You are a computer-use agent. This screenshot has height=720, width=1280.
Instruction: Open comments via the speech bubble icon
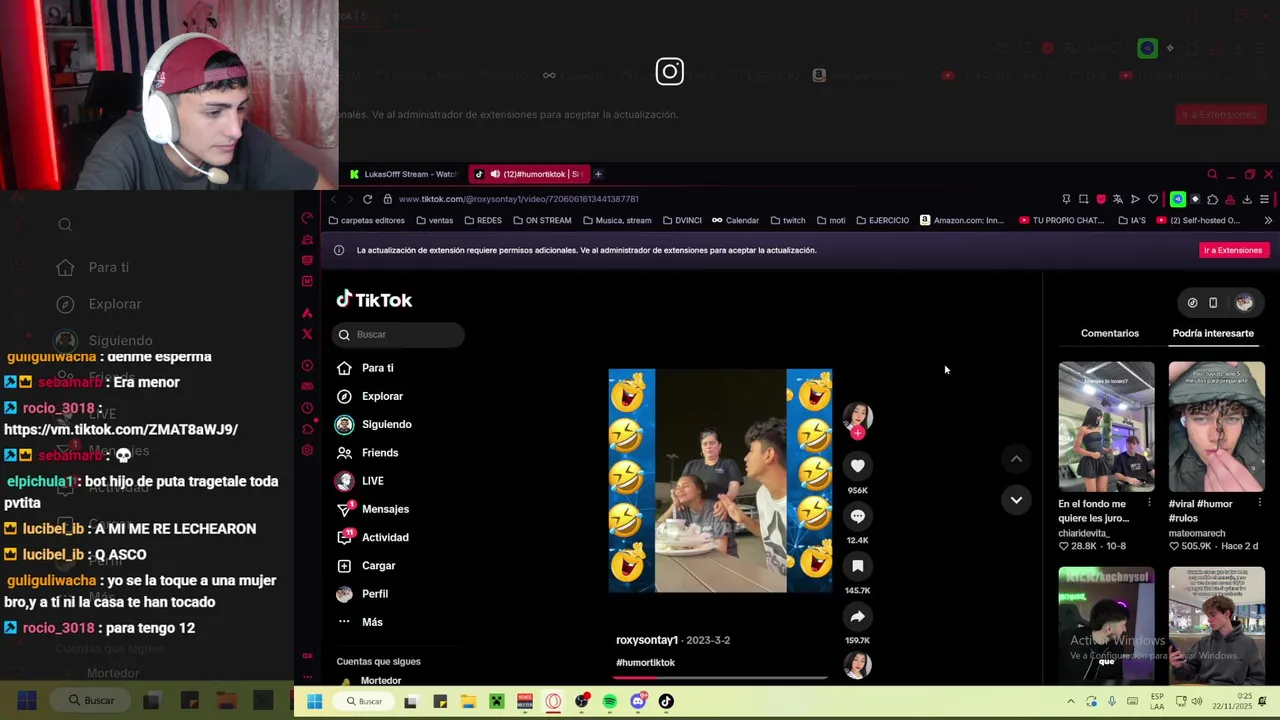coord(857,516)
